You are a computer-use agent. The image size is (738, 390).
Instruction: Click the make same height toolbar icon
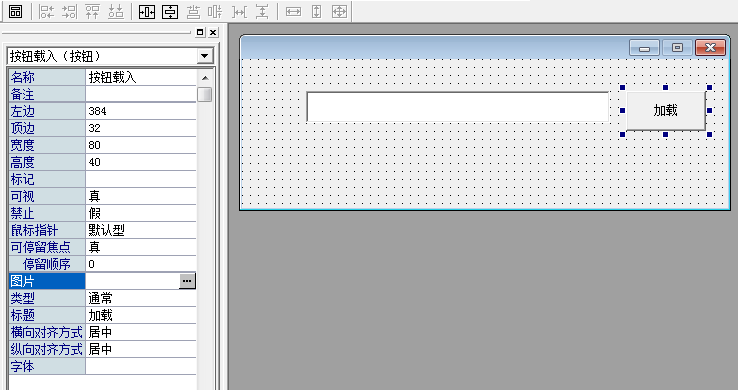click(x=316, y=12)
